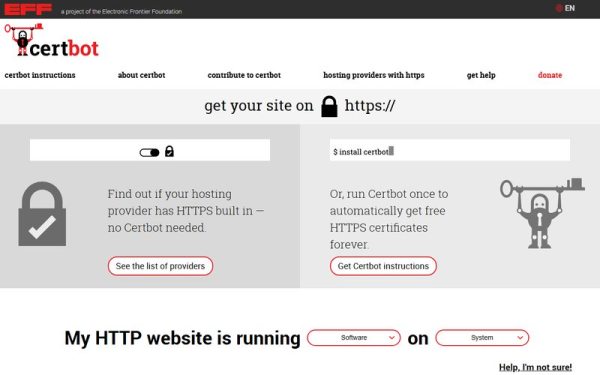
Task: Click the red EFF logo
Action: click(28, 9)
